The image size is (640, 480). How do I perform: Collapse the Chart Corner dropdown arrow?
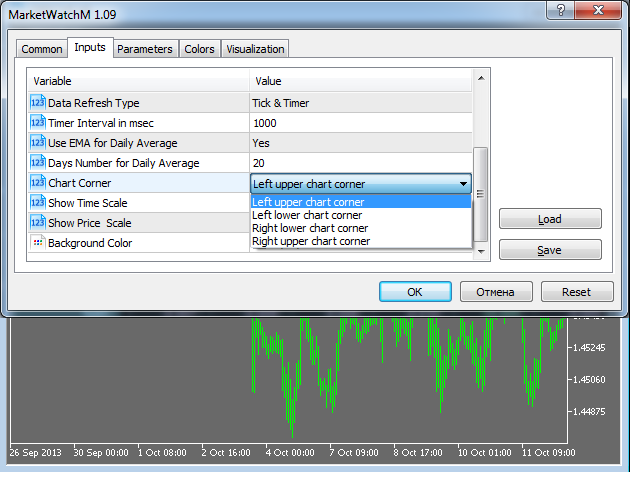coord(463,184)
